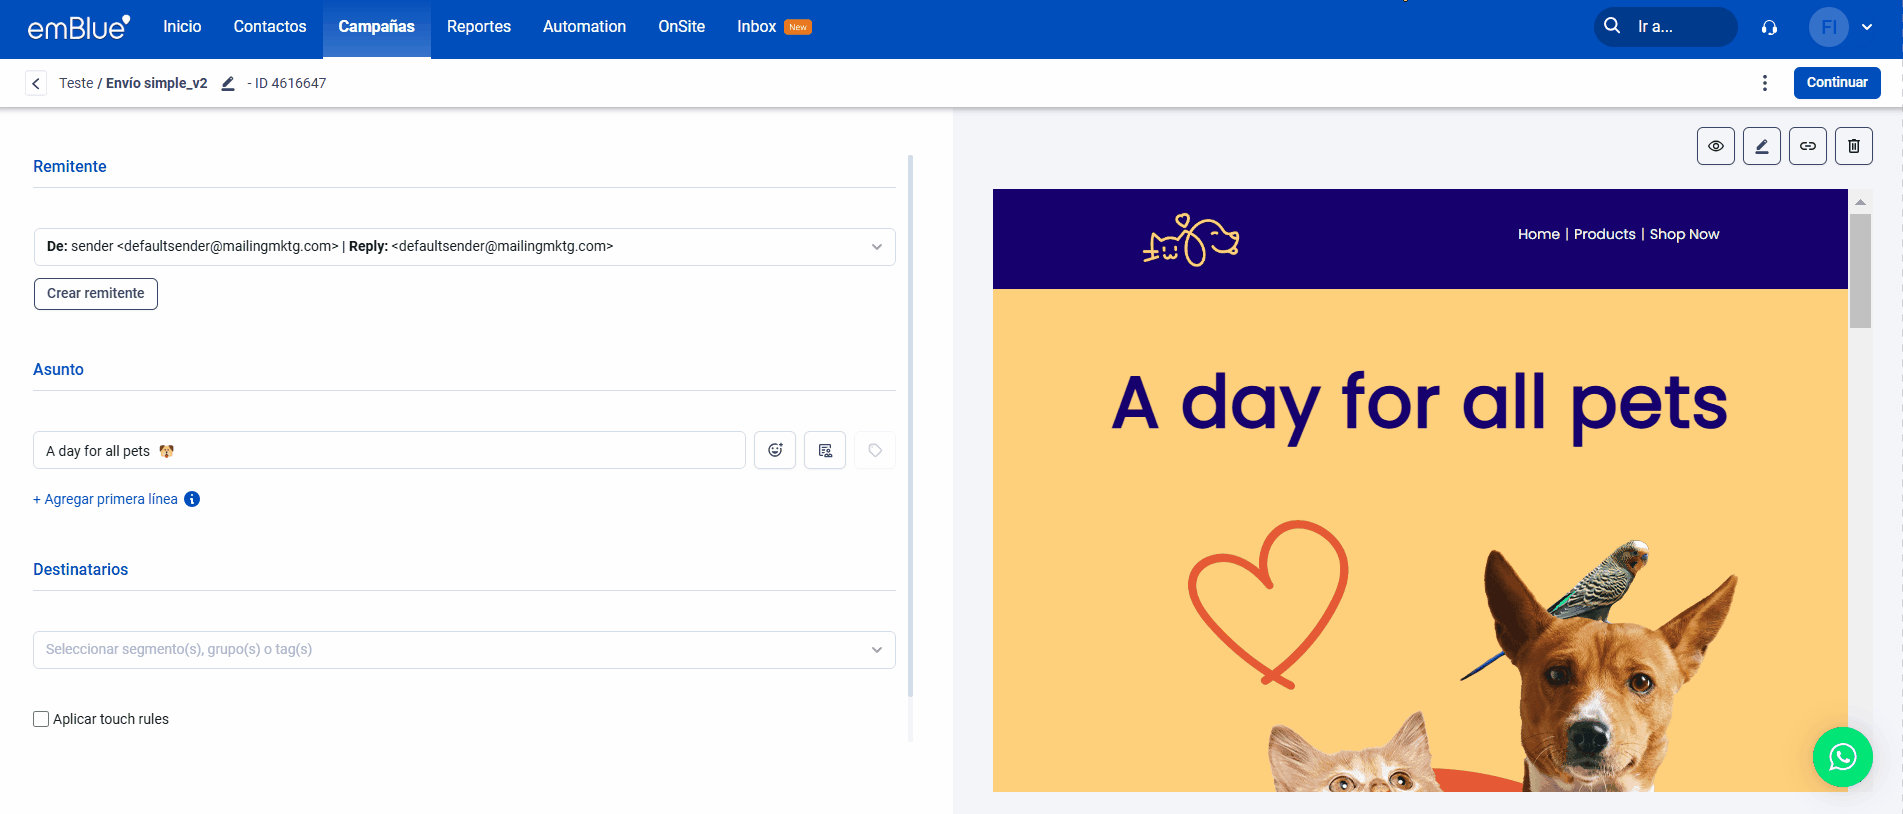1903x814 pixels.
Task: Click the form panel scrollbar
Action: 910,425
